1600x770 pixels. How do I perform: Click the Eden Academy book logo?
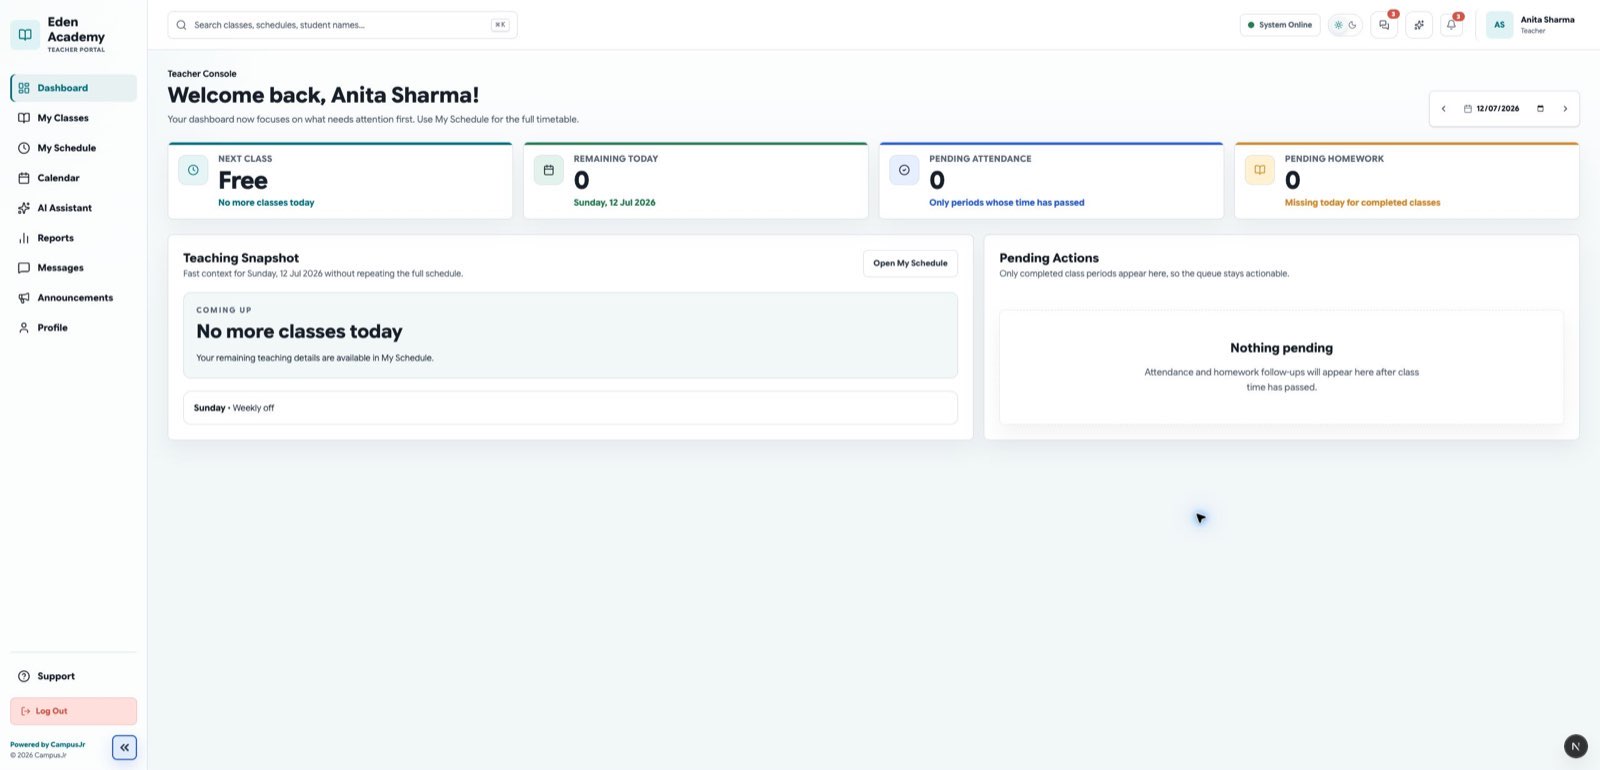point(25,34)
